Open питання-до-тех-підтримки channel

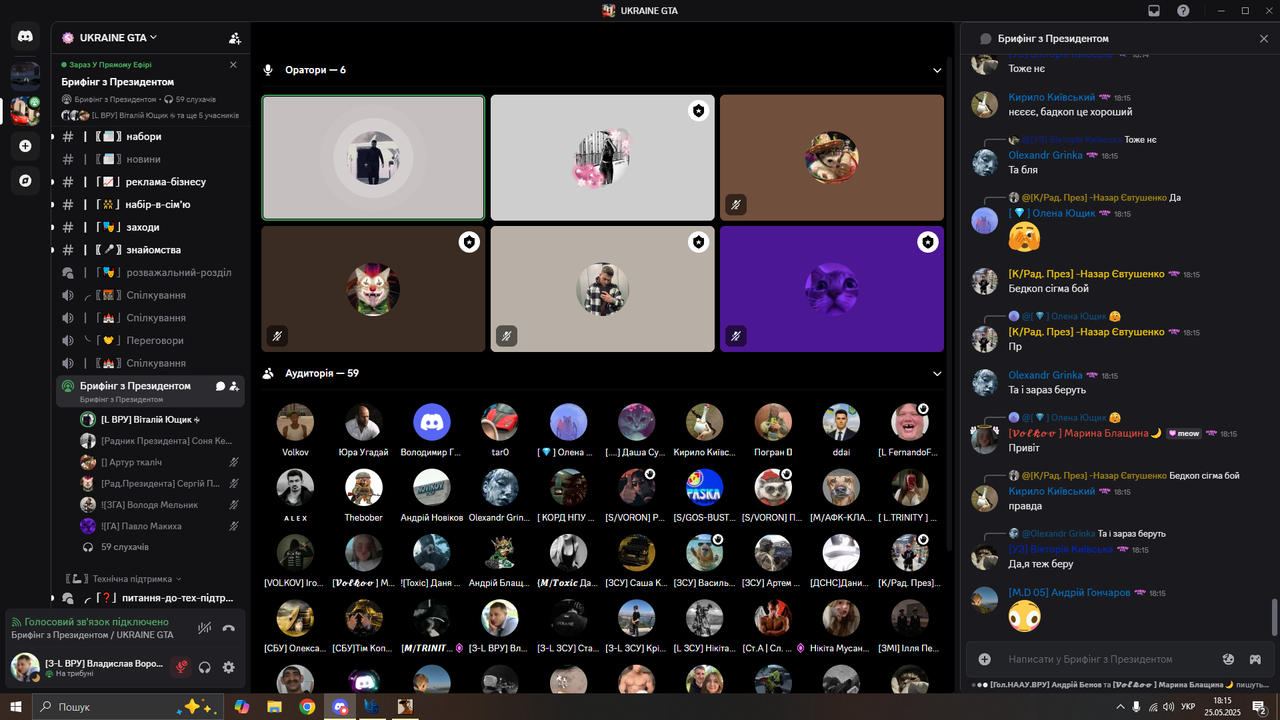(150, 598)
